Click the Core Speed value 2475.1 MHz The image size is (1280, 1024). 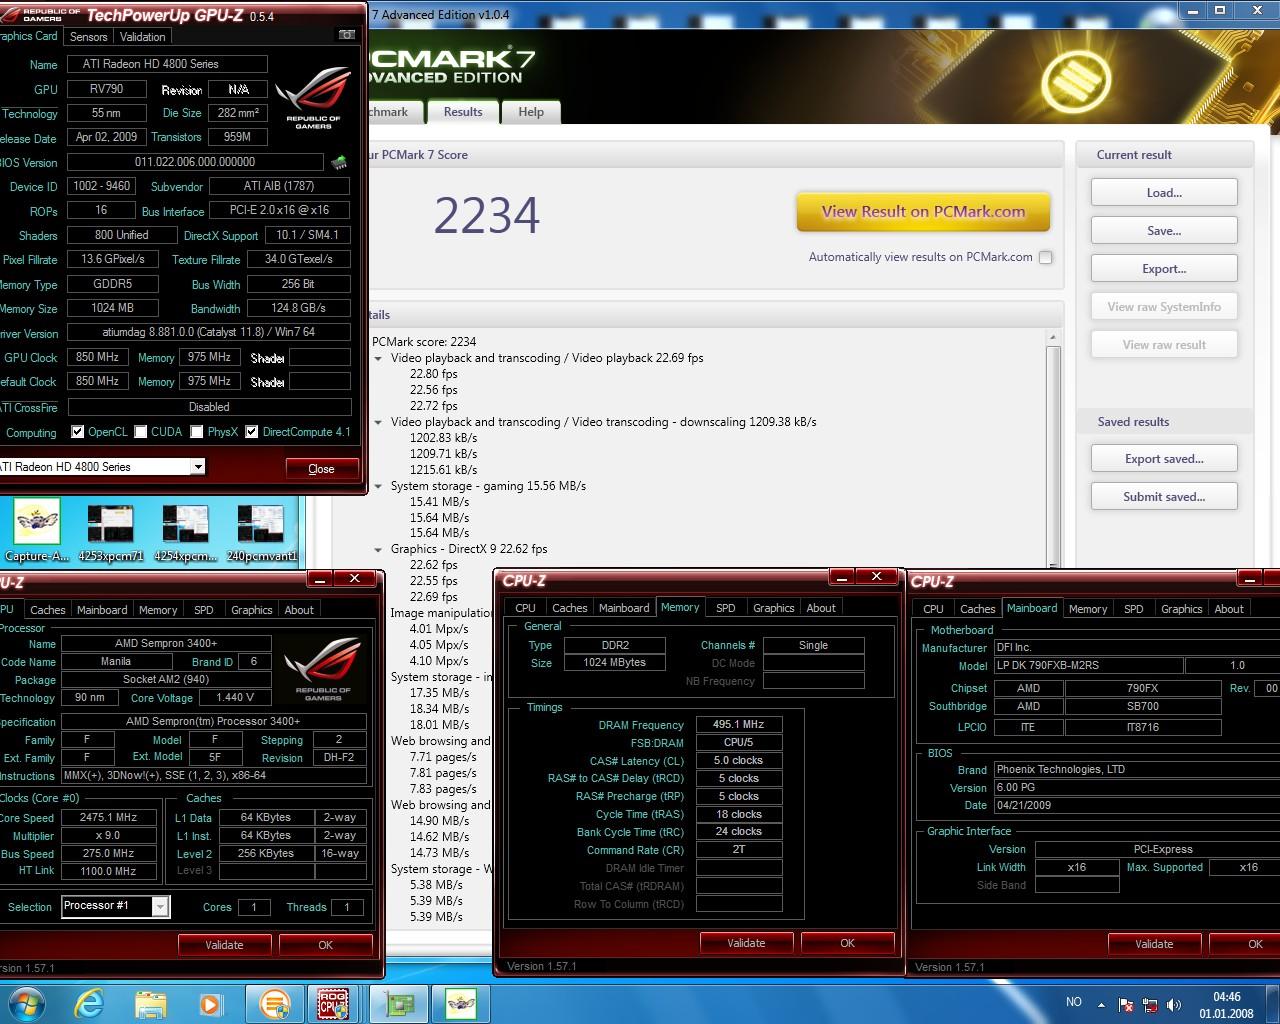pos(108,817)
